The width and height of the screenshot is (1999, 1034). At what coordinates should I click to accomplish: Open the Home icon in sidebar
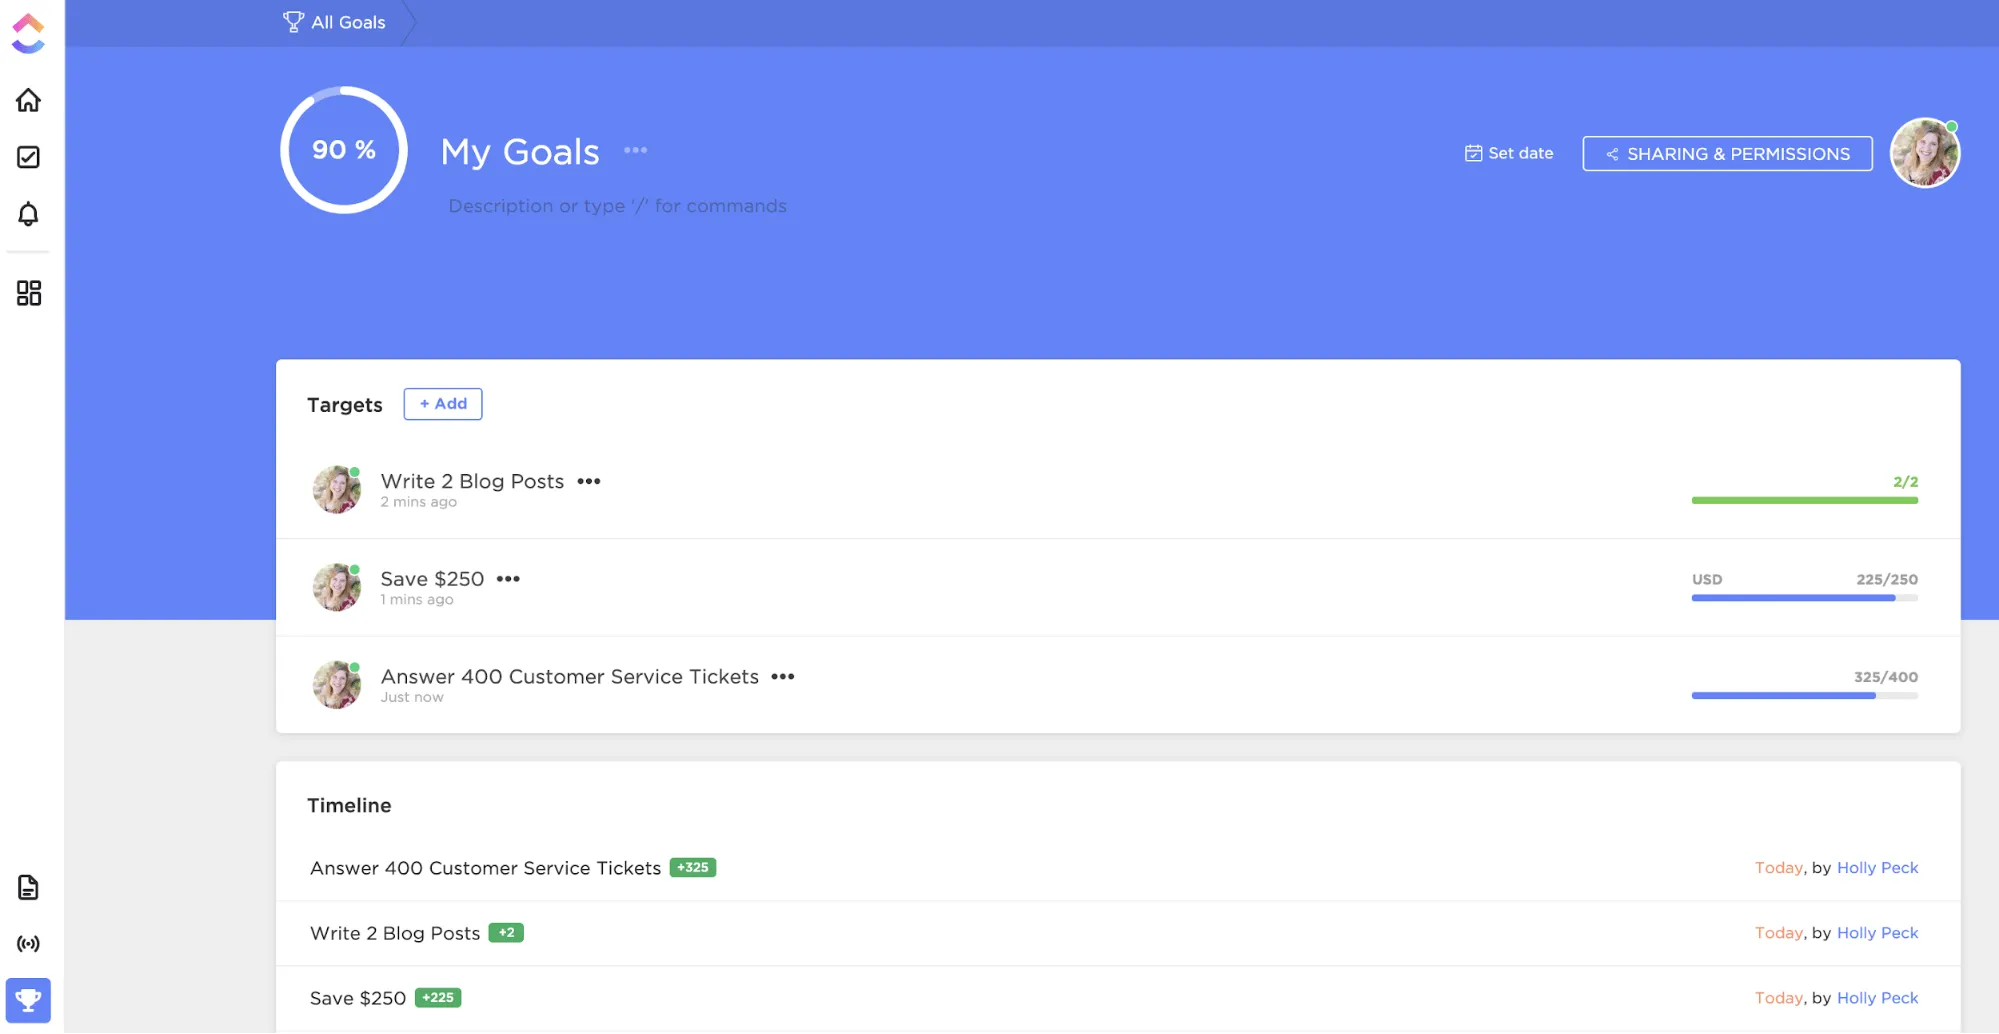(28, 100)
